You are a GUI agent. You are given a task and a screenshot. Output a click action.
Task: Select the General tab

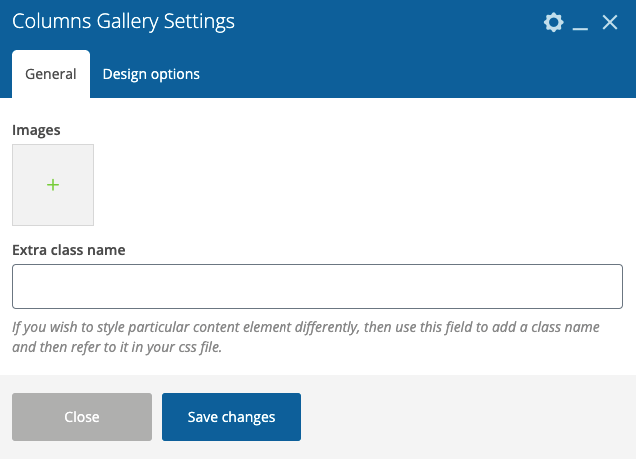coord(51,74)
